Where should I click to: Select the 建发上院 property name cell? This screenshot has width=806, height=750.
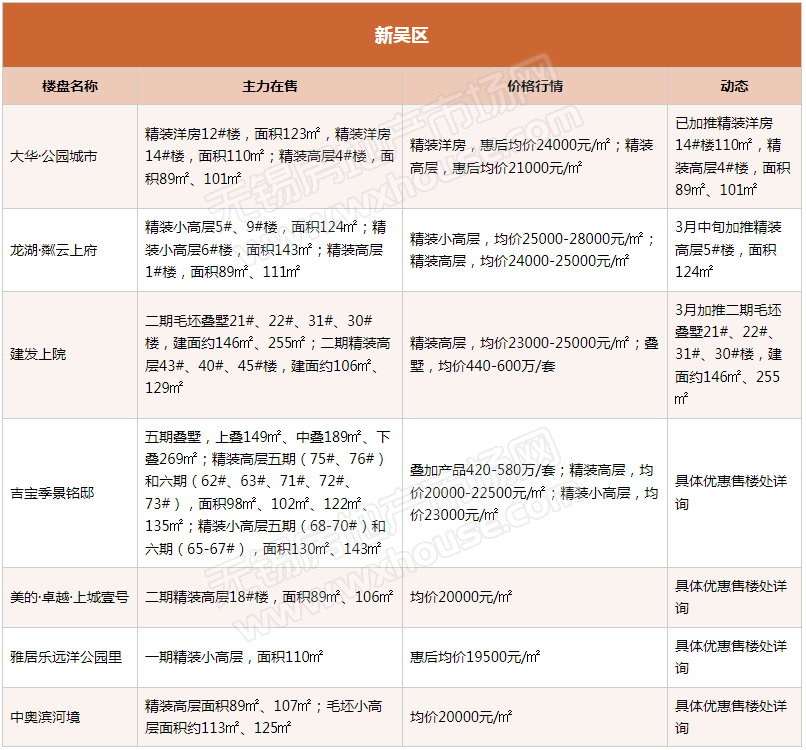tap(38, 354)
